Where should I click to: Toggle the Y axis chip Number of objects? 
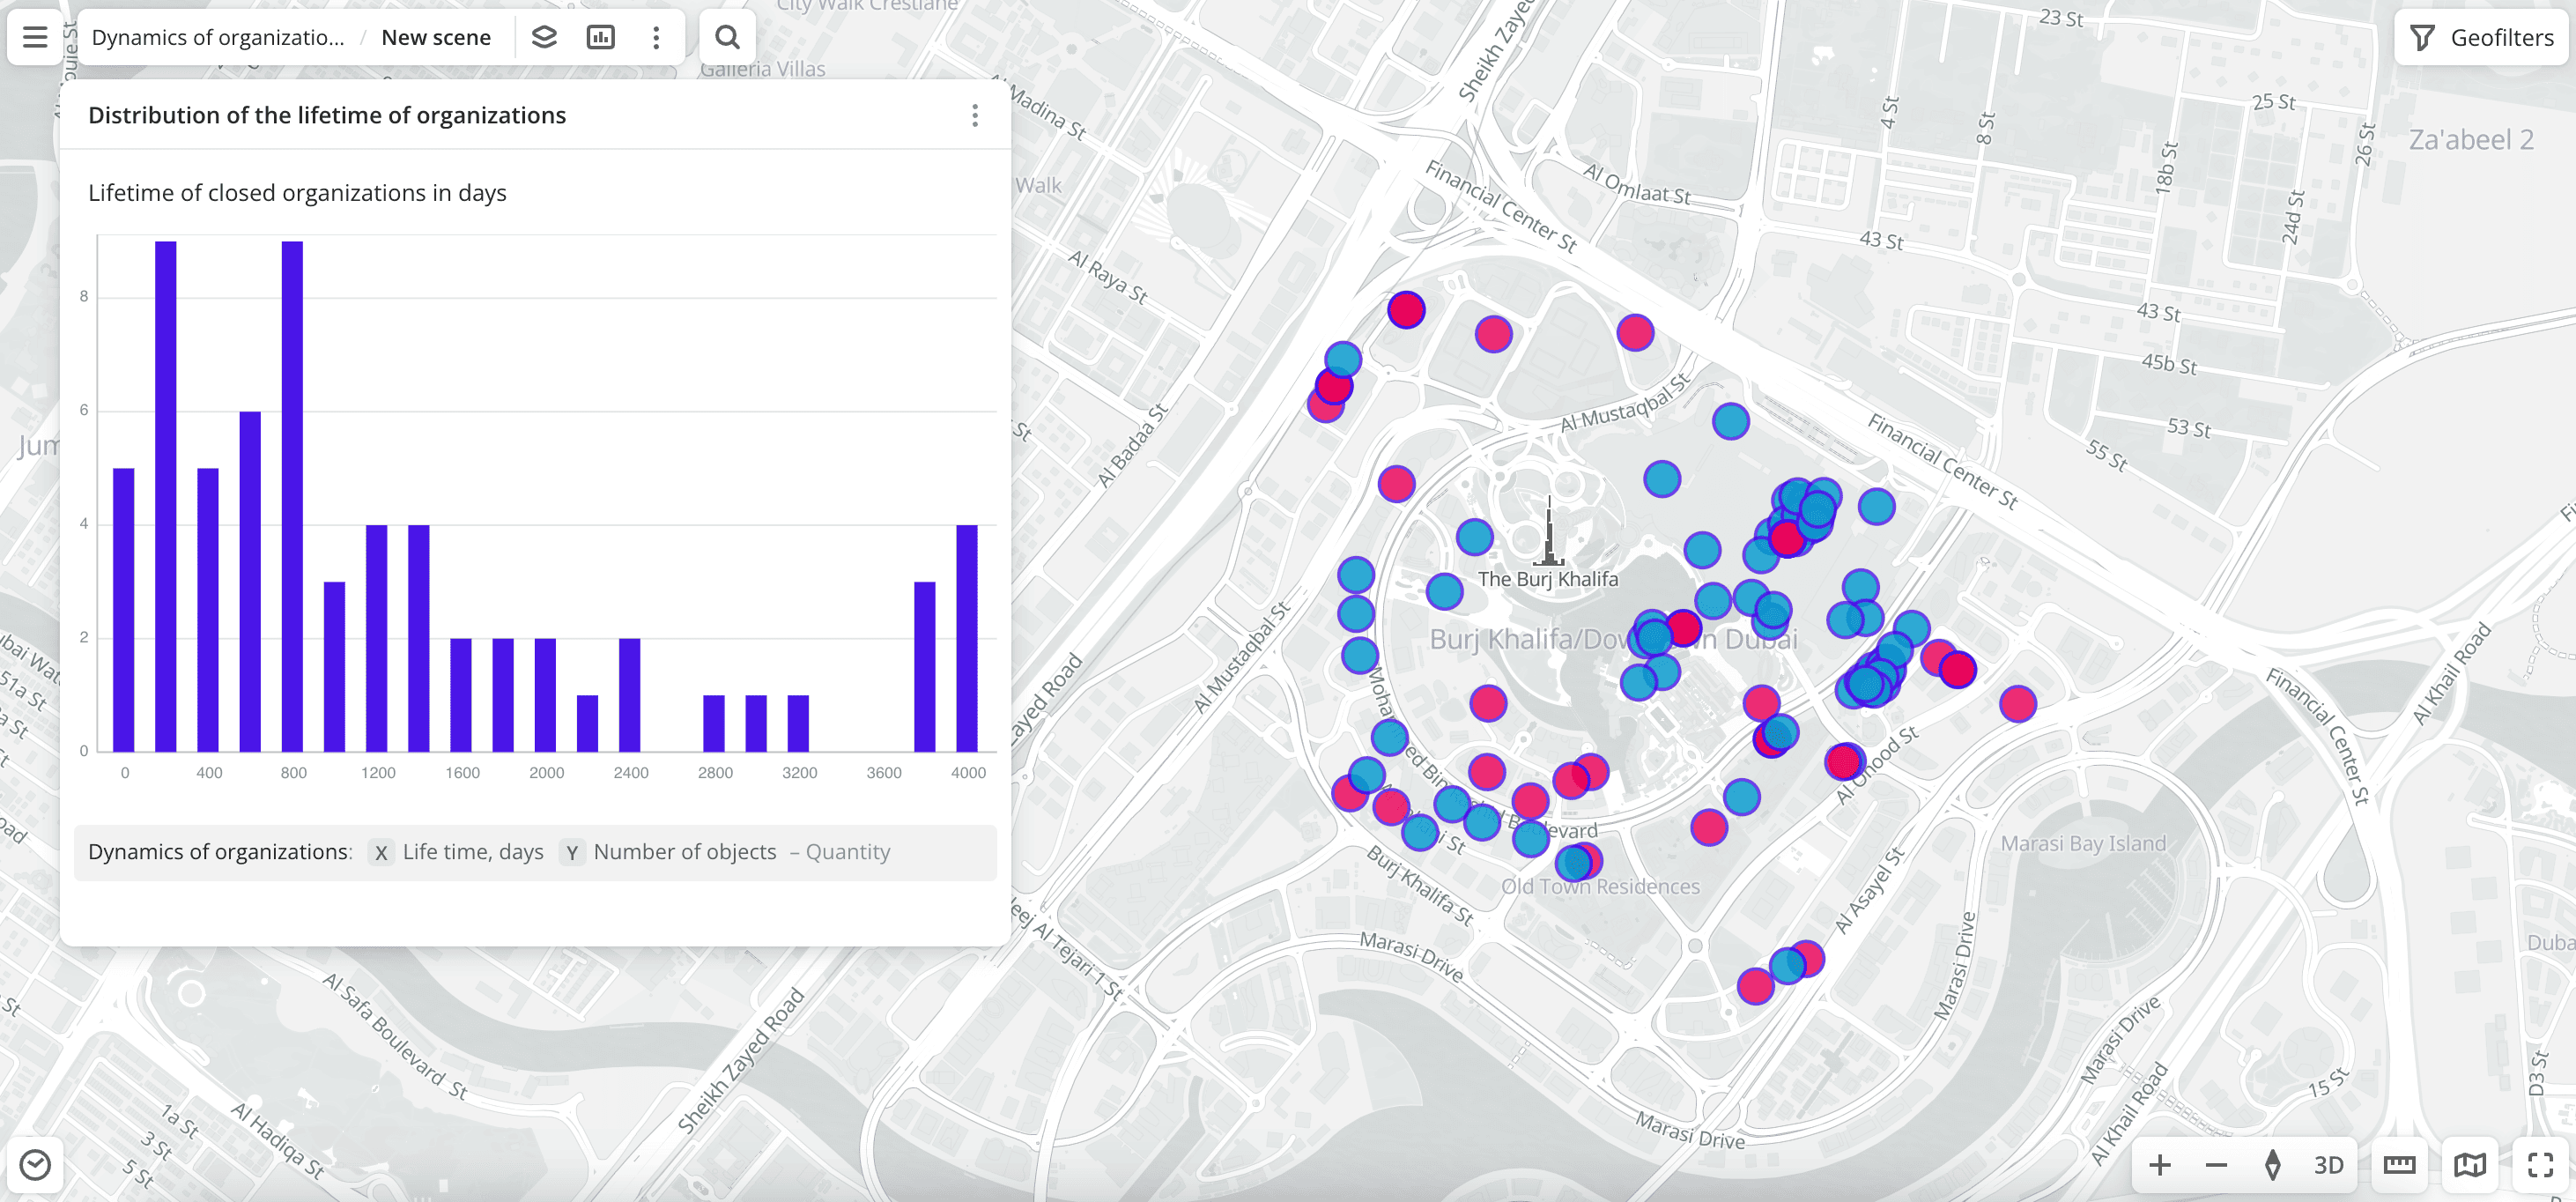point(668,852)
